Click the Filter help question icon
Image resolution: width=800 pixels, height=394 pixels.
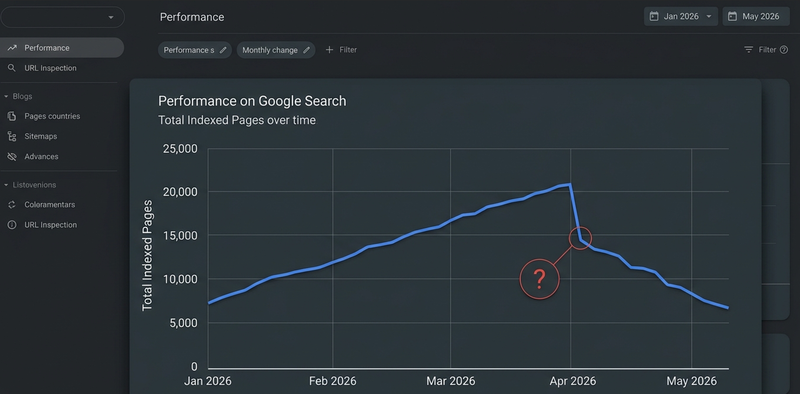click(x=784, y=50)
